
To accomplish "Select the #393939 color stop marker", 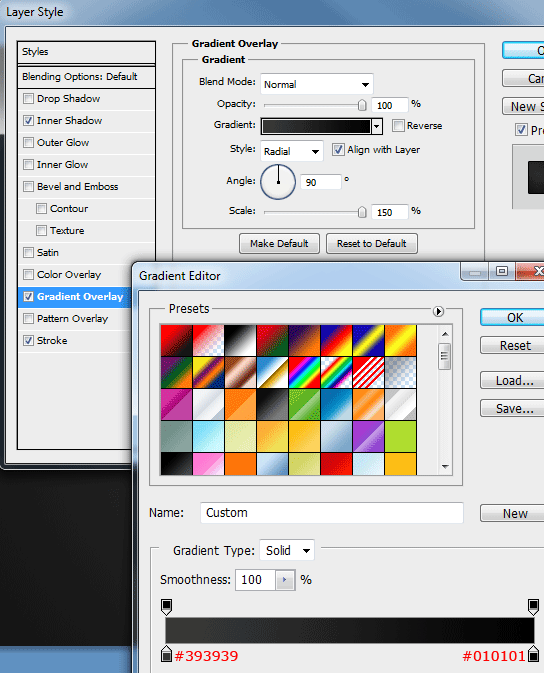I will tap(167, 654).
